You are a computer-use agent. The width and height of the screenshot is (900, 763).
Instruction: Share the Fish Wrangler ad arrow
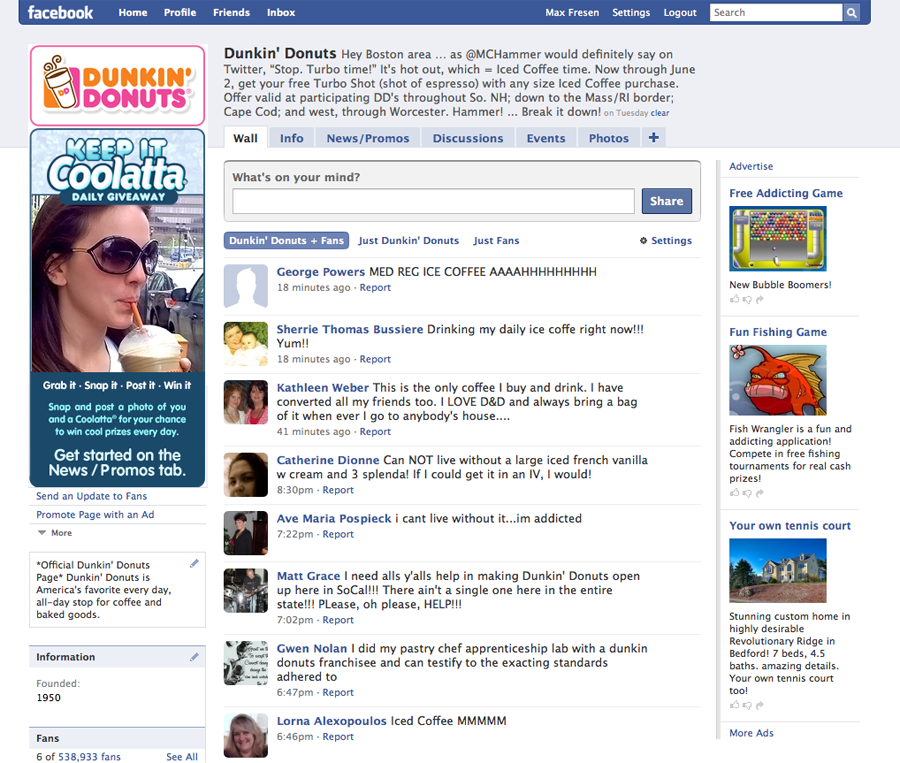(760, 493)
